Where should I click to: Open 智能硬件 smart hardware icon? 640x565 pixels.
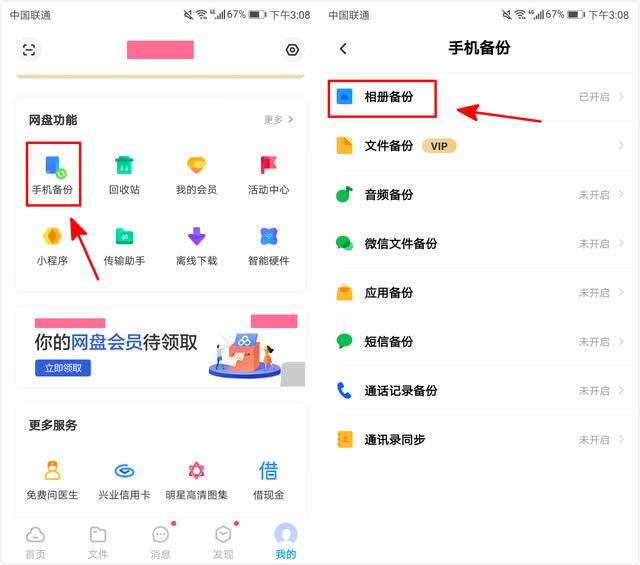tap(268, 236)
